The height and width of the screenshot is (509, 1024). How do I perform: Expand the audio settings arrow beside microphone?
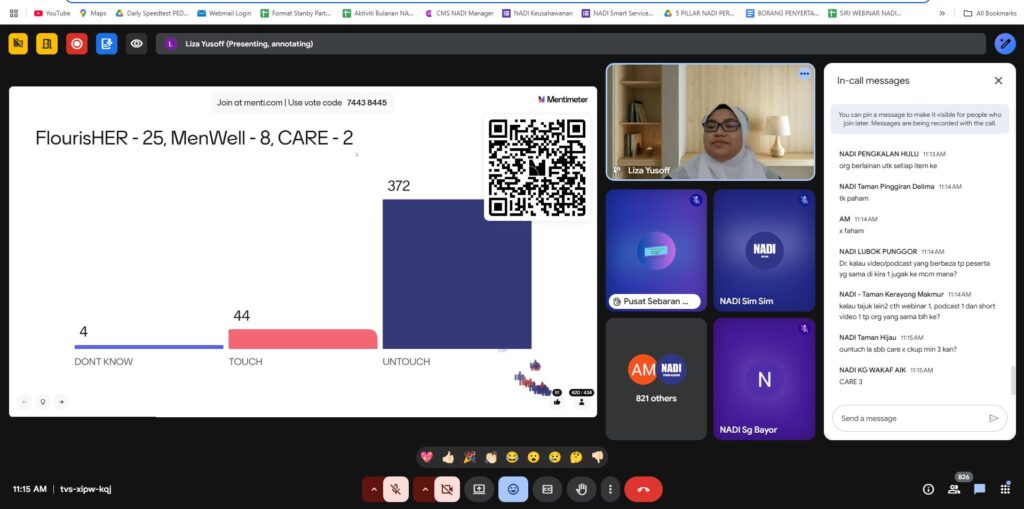(373, 489)
